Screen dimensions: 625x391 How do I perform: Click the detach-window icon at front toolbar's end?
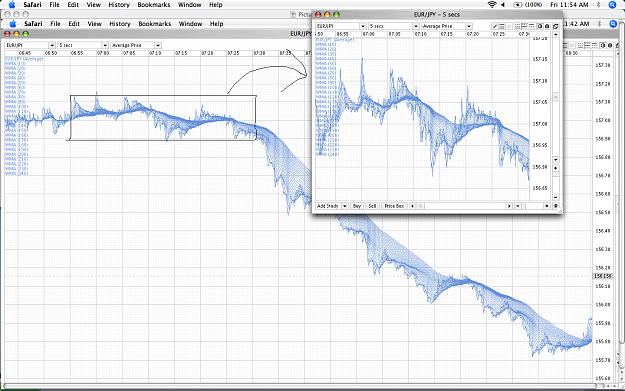coord(556,26)
